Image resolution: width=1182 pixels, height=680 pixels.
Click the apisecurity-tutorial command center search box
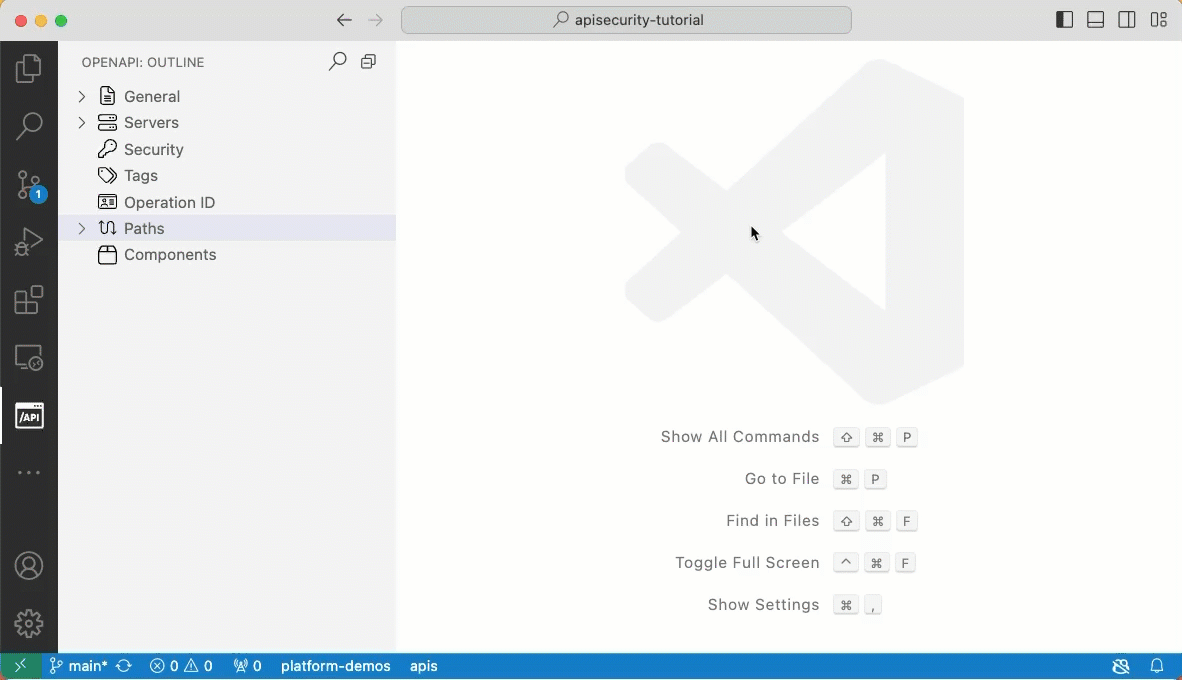[x=626, y=20]
